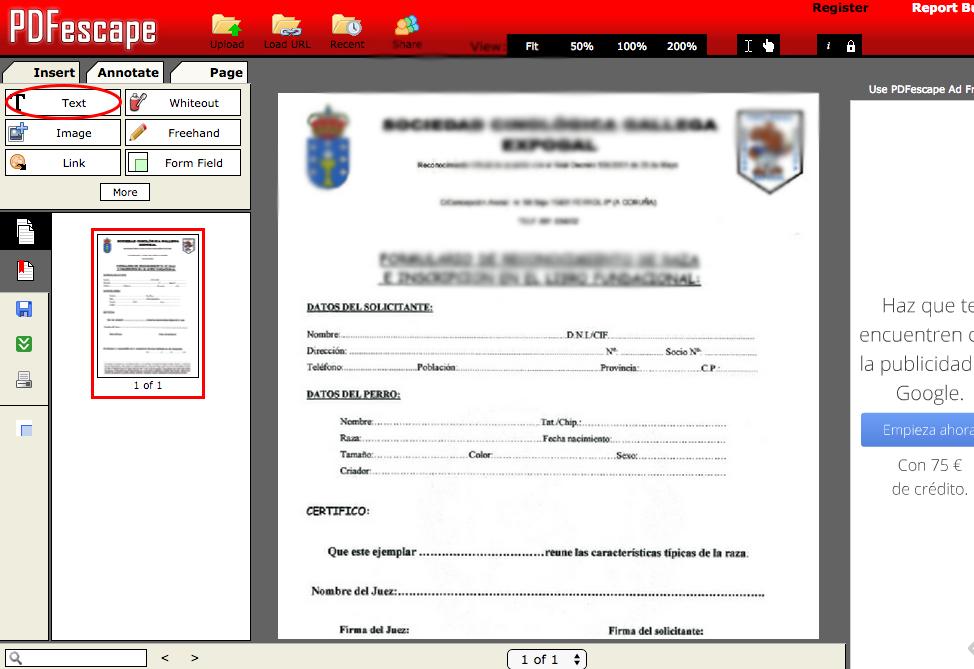Set zoom to 200%

click(681, 46)
